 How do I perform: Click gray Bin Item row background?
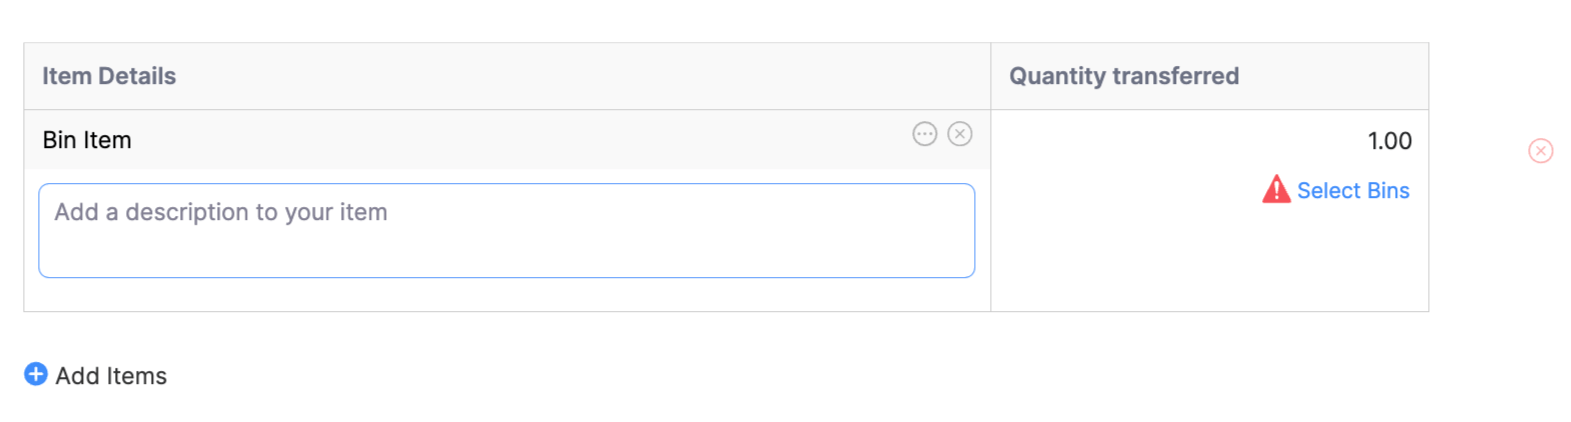[500, 140]
